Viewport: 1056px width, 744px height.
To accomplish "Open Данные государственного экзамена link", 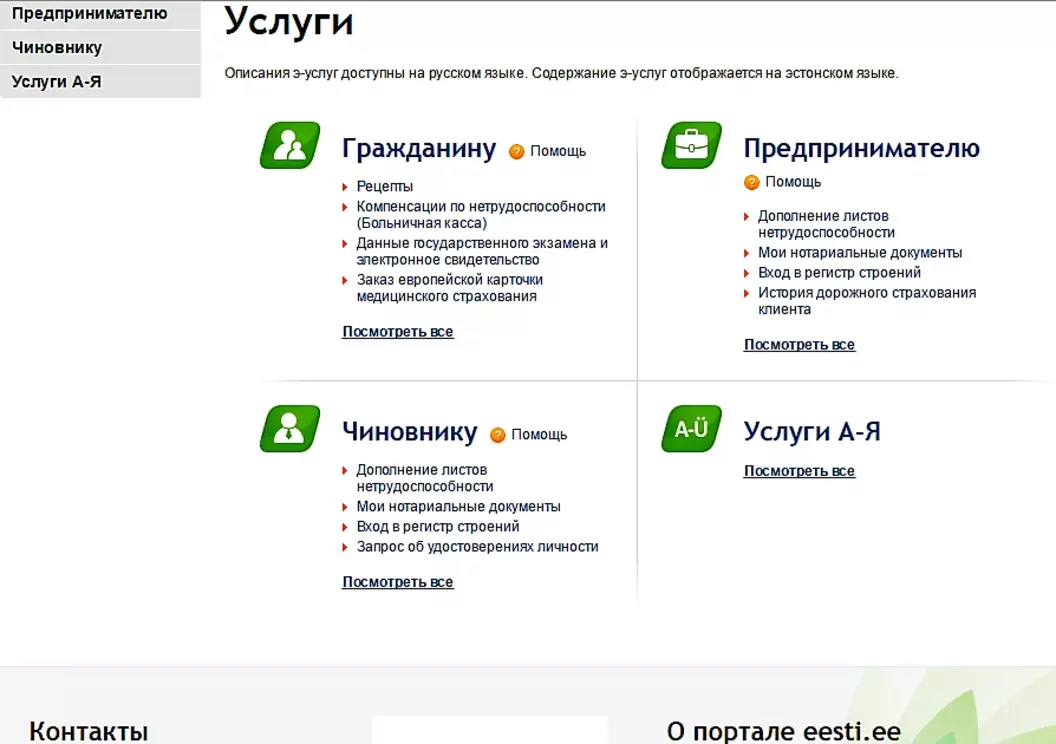I will (482, 243).
